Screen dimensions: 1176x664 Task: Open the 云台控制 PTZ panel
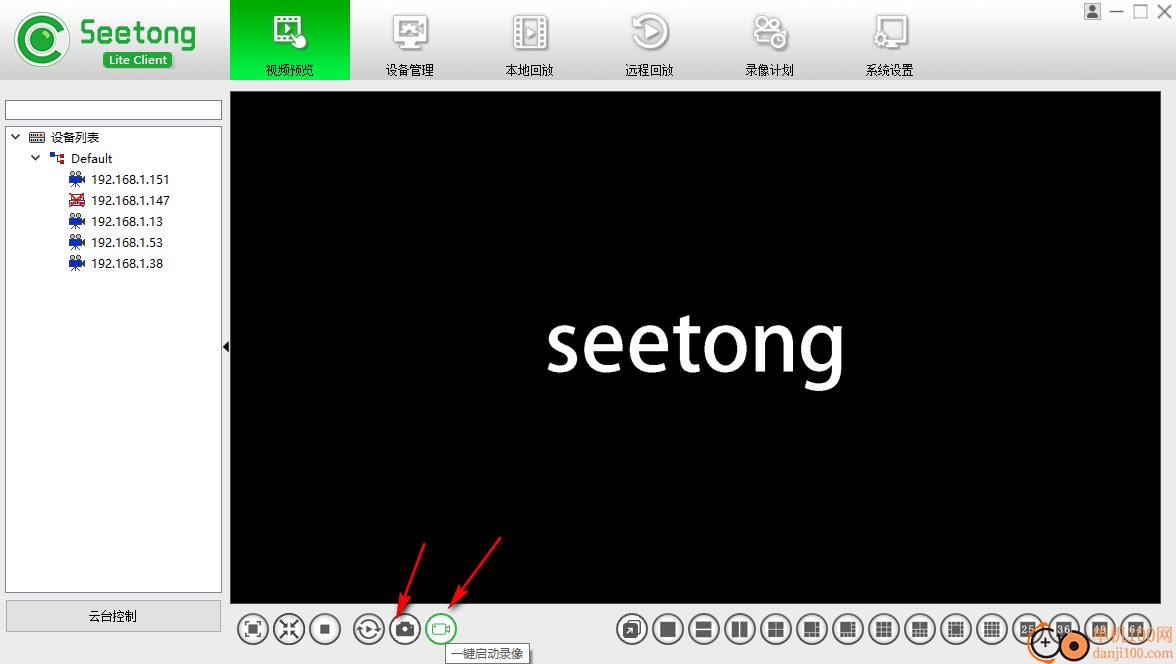(x=113, y=616)
